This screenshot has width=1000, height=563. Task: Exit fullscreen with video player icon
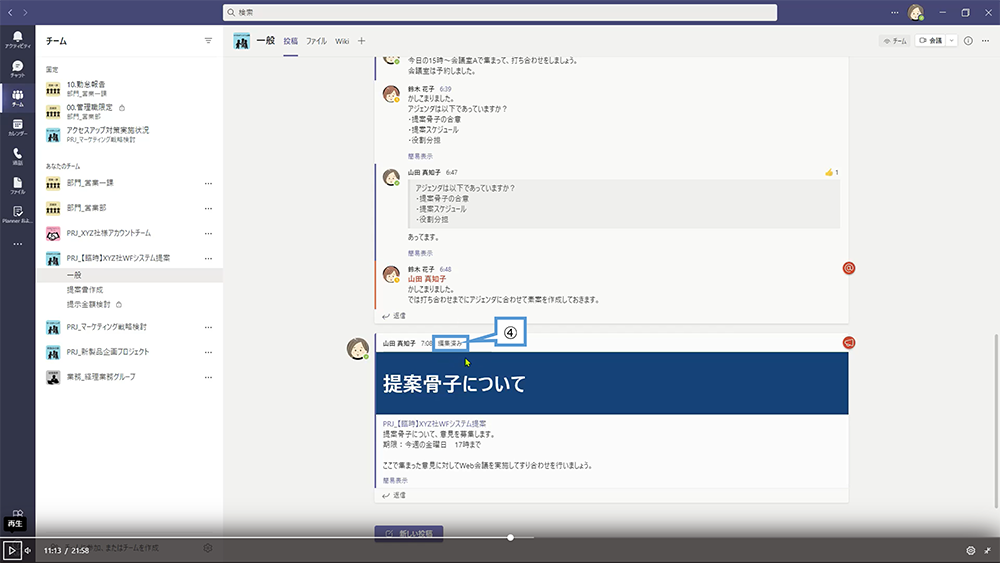click(988, 550)
